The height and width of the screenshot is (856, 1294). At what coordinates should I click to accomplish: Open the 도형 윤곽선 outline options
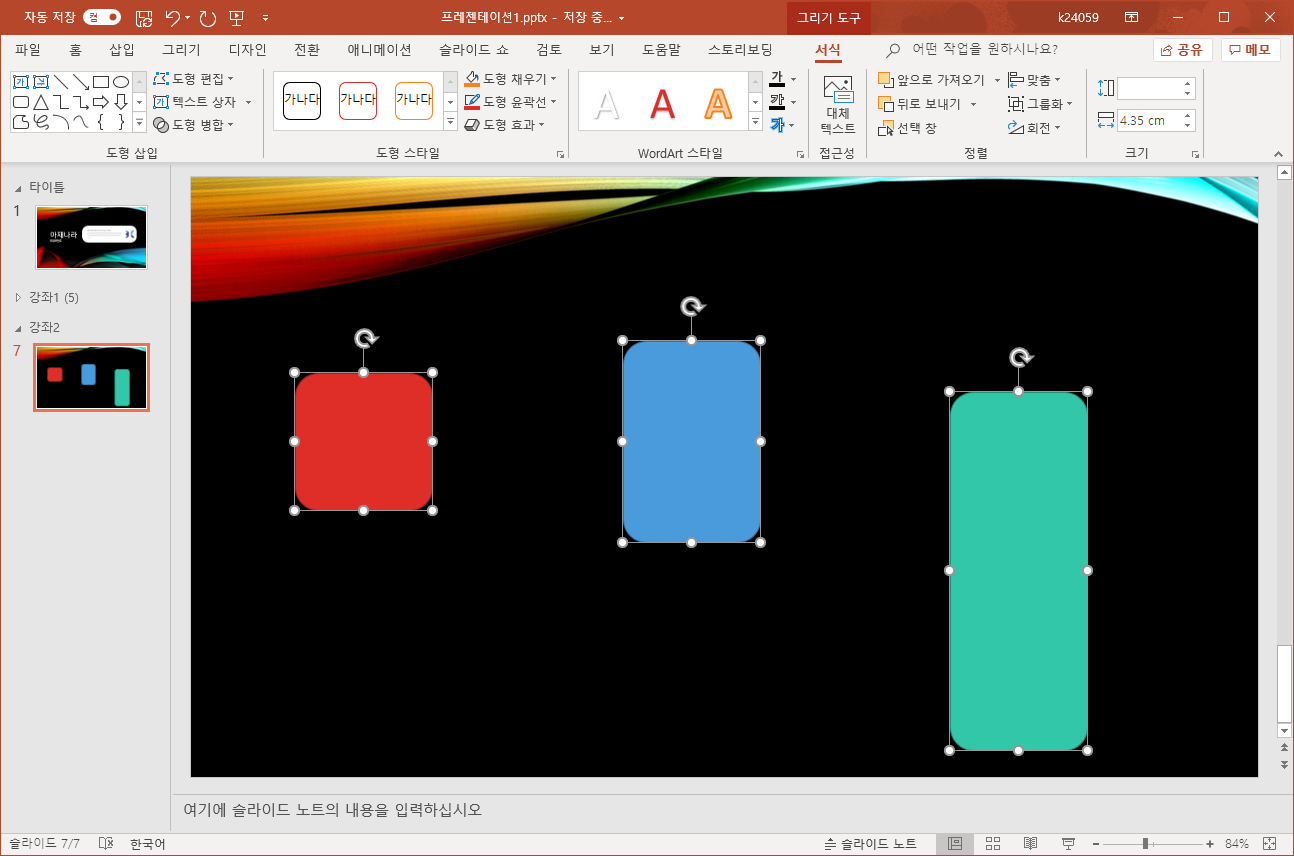pyautogui.click(x=511, y=101)
